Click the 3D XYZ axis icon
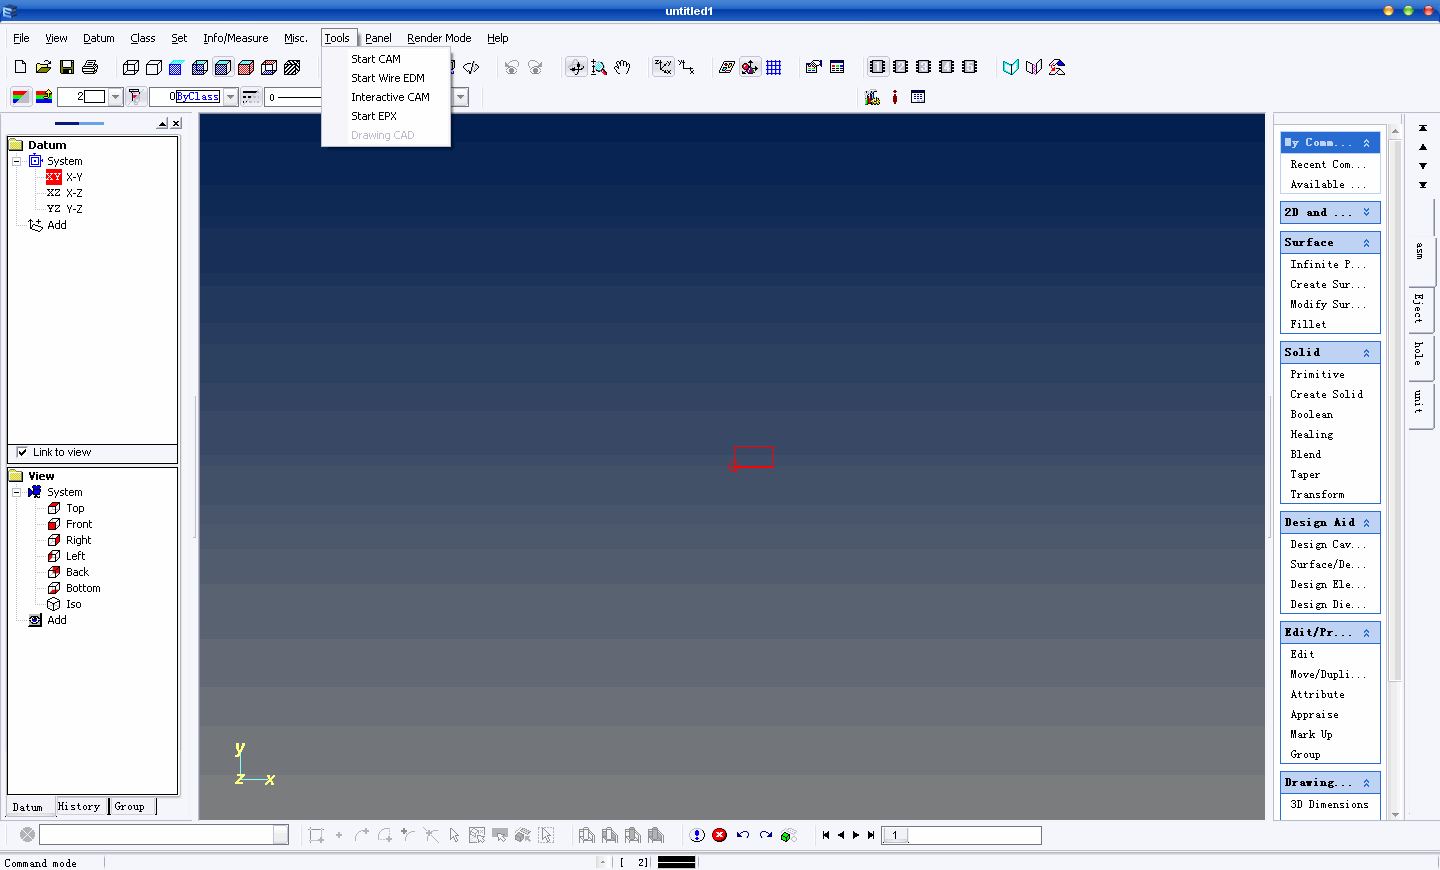This screenshot has height=870, width=1440. coord(663,67)
